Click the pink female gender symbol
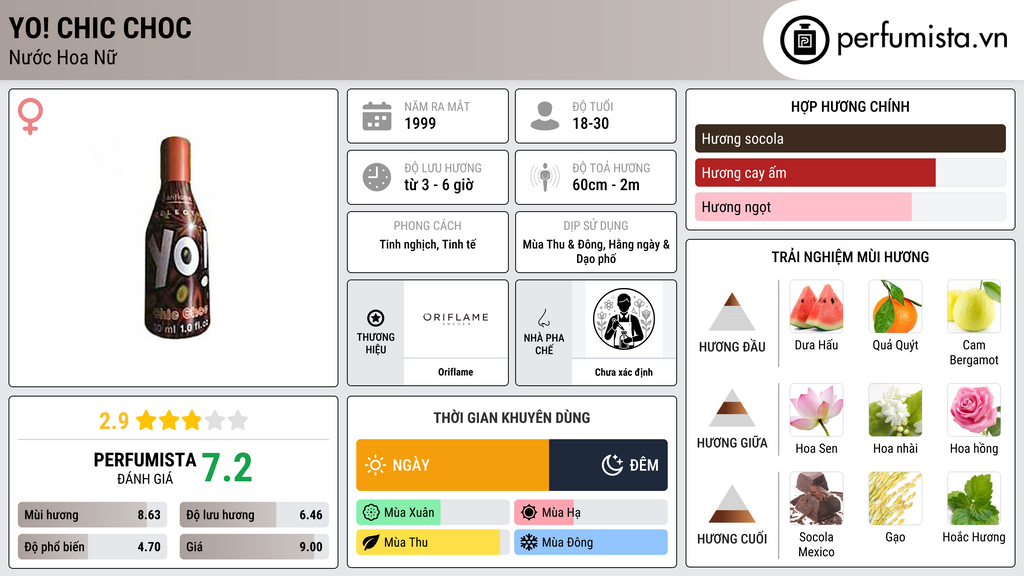Viewport: 1024px width, 576px height. [30, 116]
